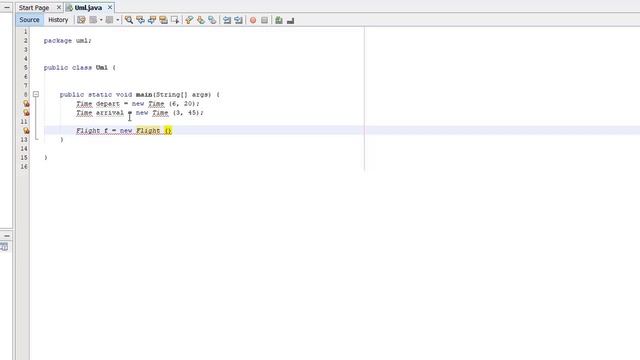
Task: Click 'main' in the method signature
Action: [x=144, y=95]
